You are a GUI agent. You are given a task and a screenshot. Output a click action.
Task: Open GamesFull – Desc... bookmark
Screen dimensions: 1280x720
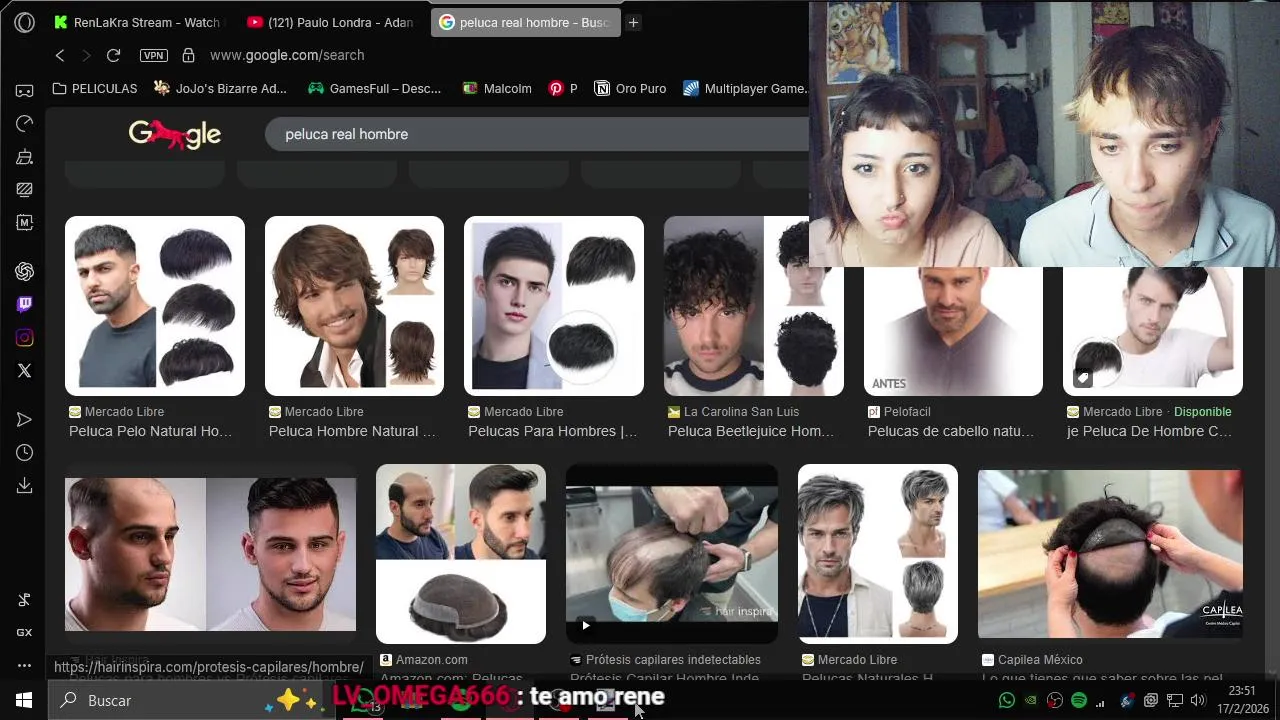(374, 88)
